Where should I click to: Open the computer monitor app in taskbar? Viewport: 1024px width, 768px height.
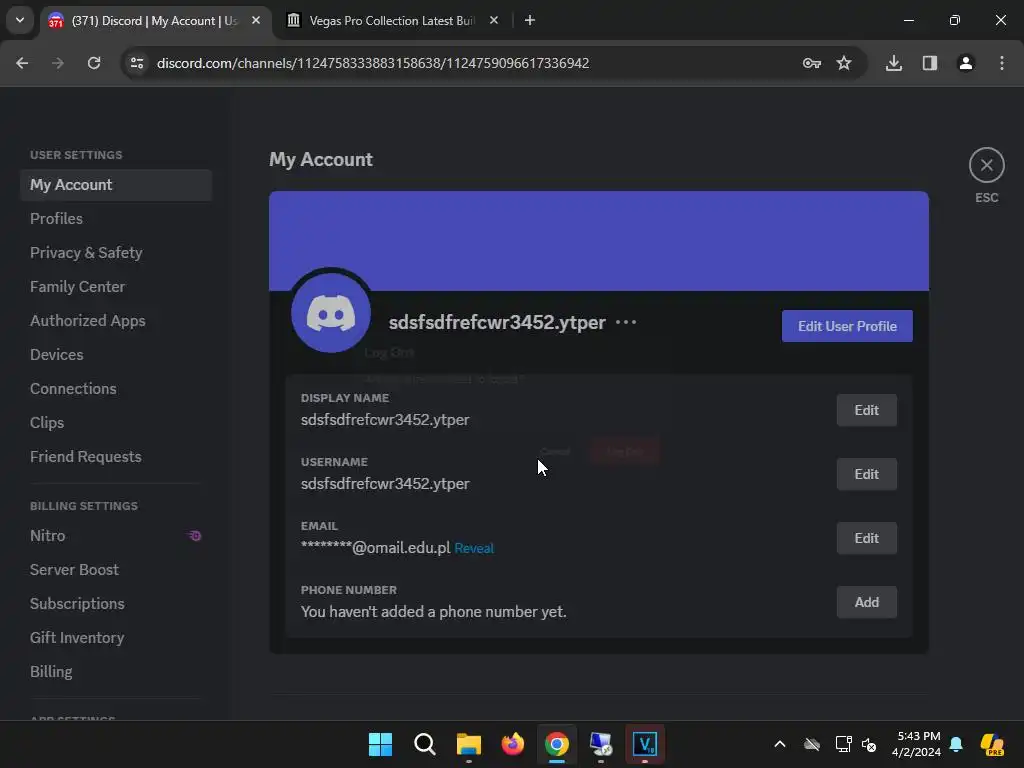point(601,744)
